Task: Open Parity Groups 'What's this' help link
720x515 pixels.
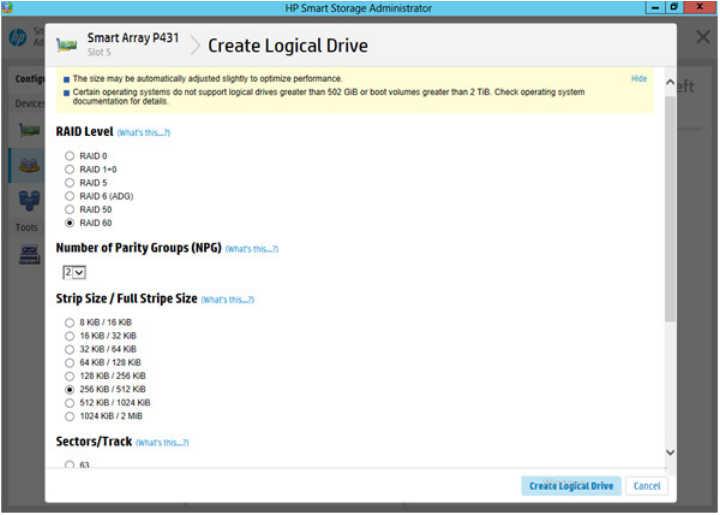Action: (252, 249)
